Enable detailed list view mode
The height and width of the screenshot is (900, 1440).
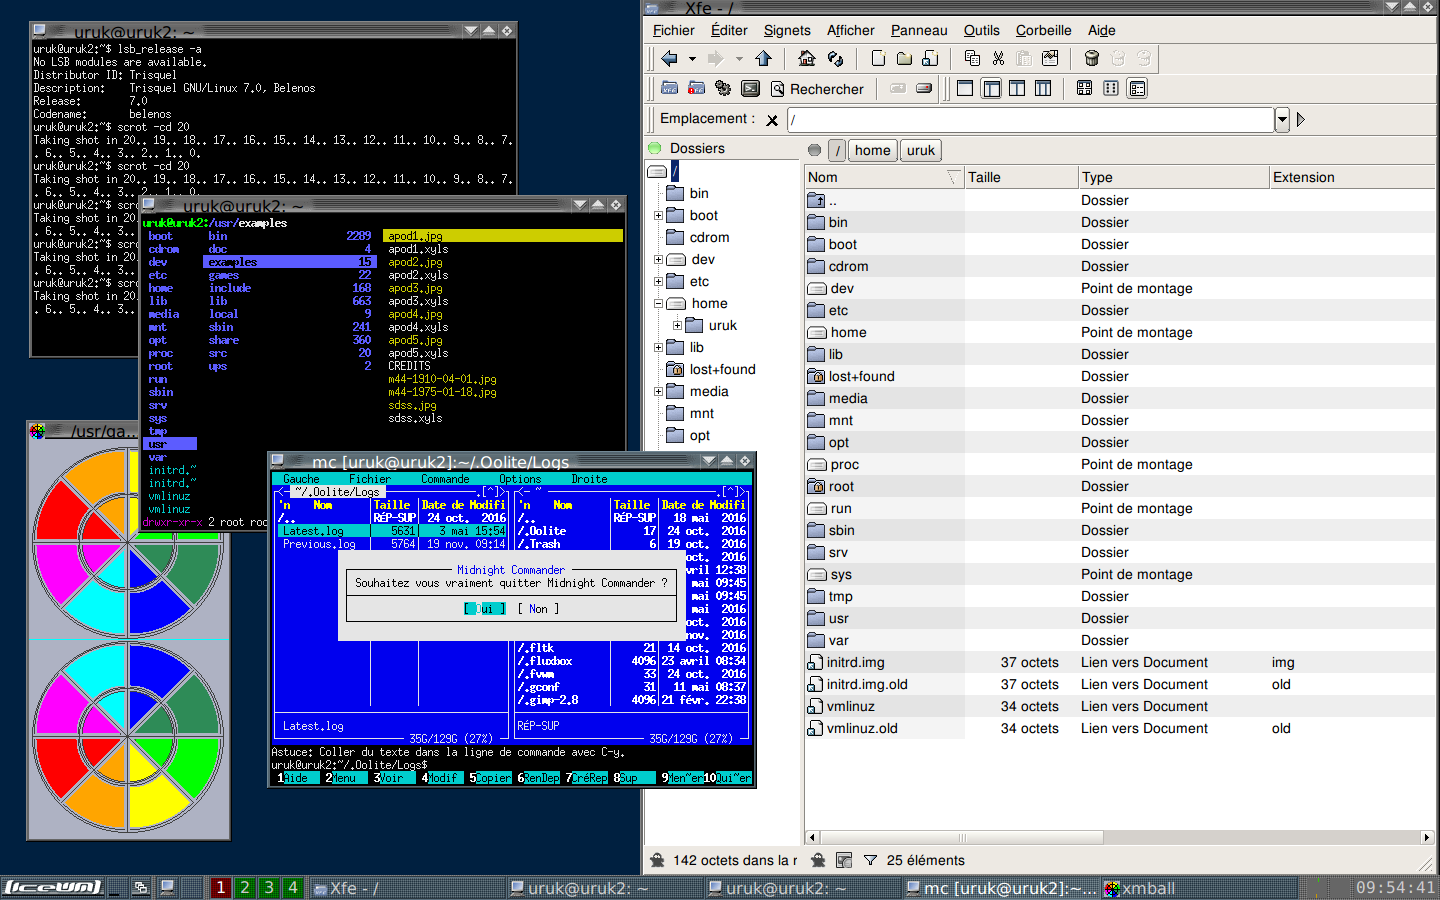[x=1137, y=88]
